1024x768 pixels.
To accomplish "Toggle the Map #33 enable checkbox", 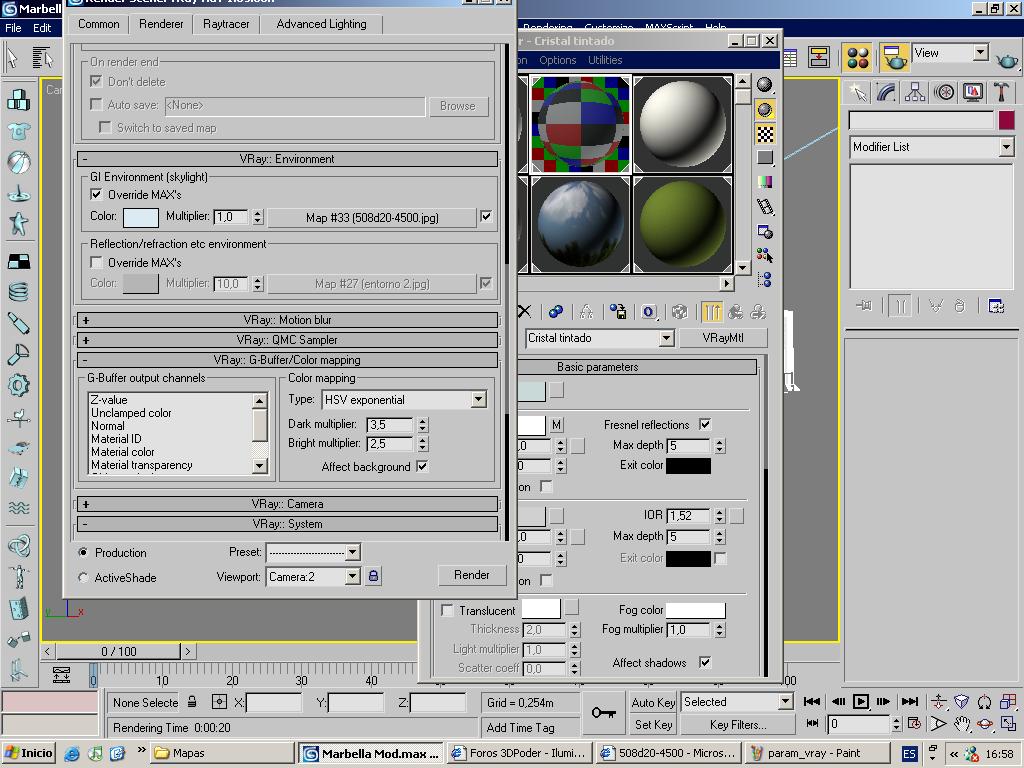I will click(x=486, y=216).
